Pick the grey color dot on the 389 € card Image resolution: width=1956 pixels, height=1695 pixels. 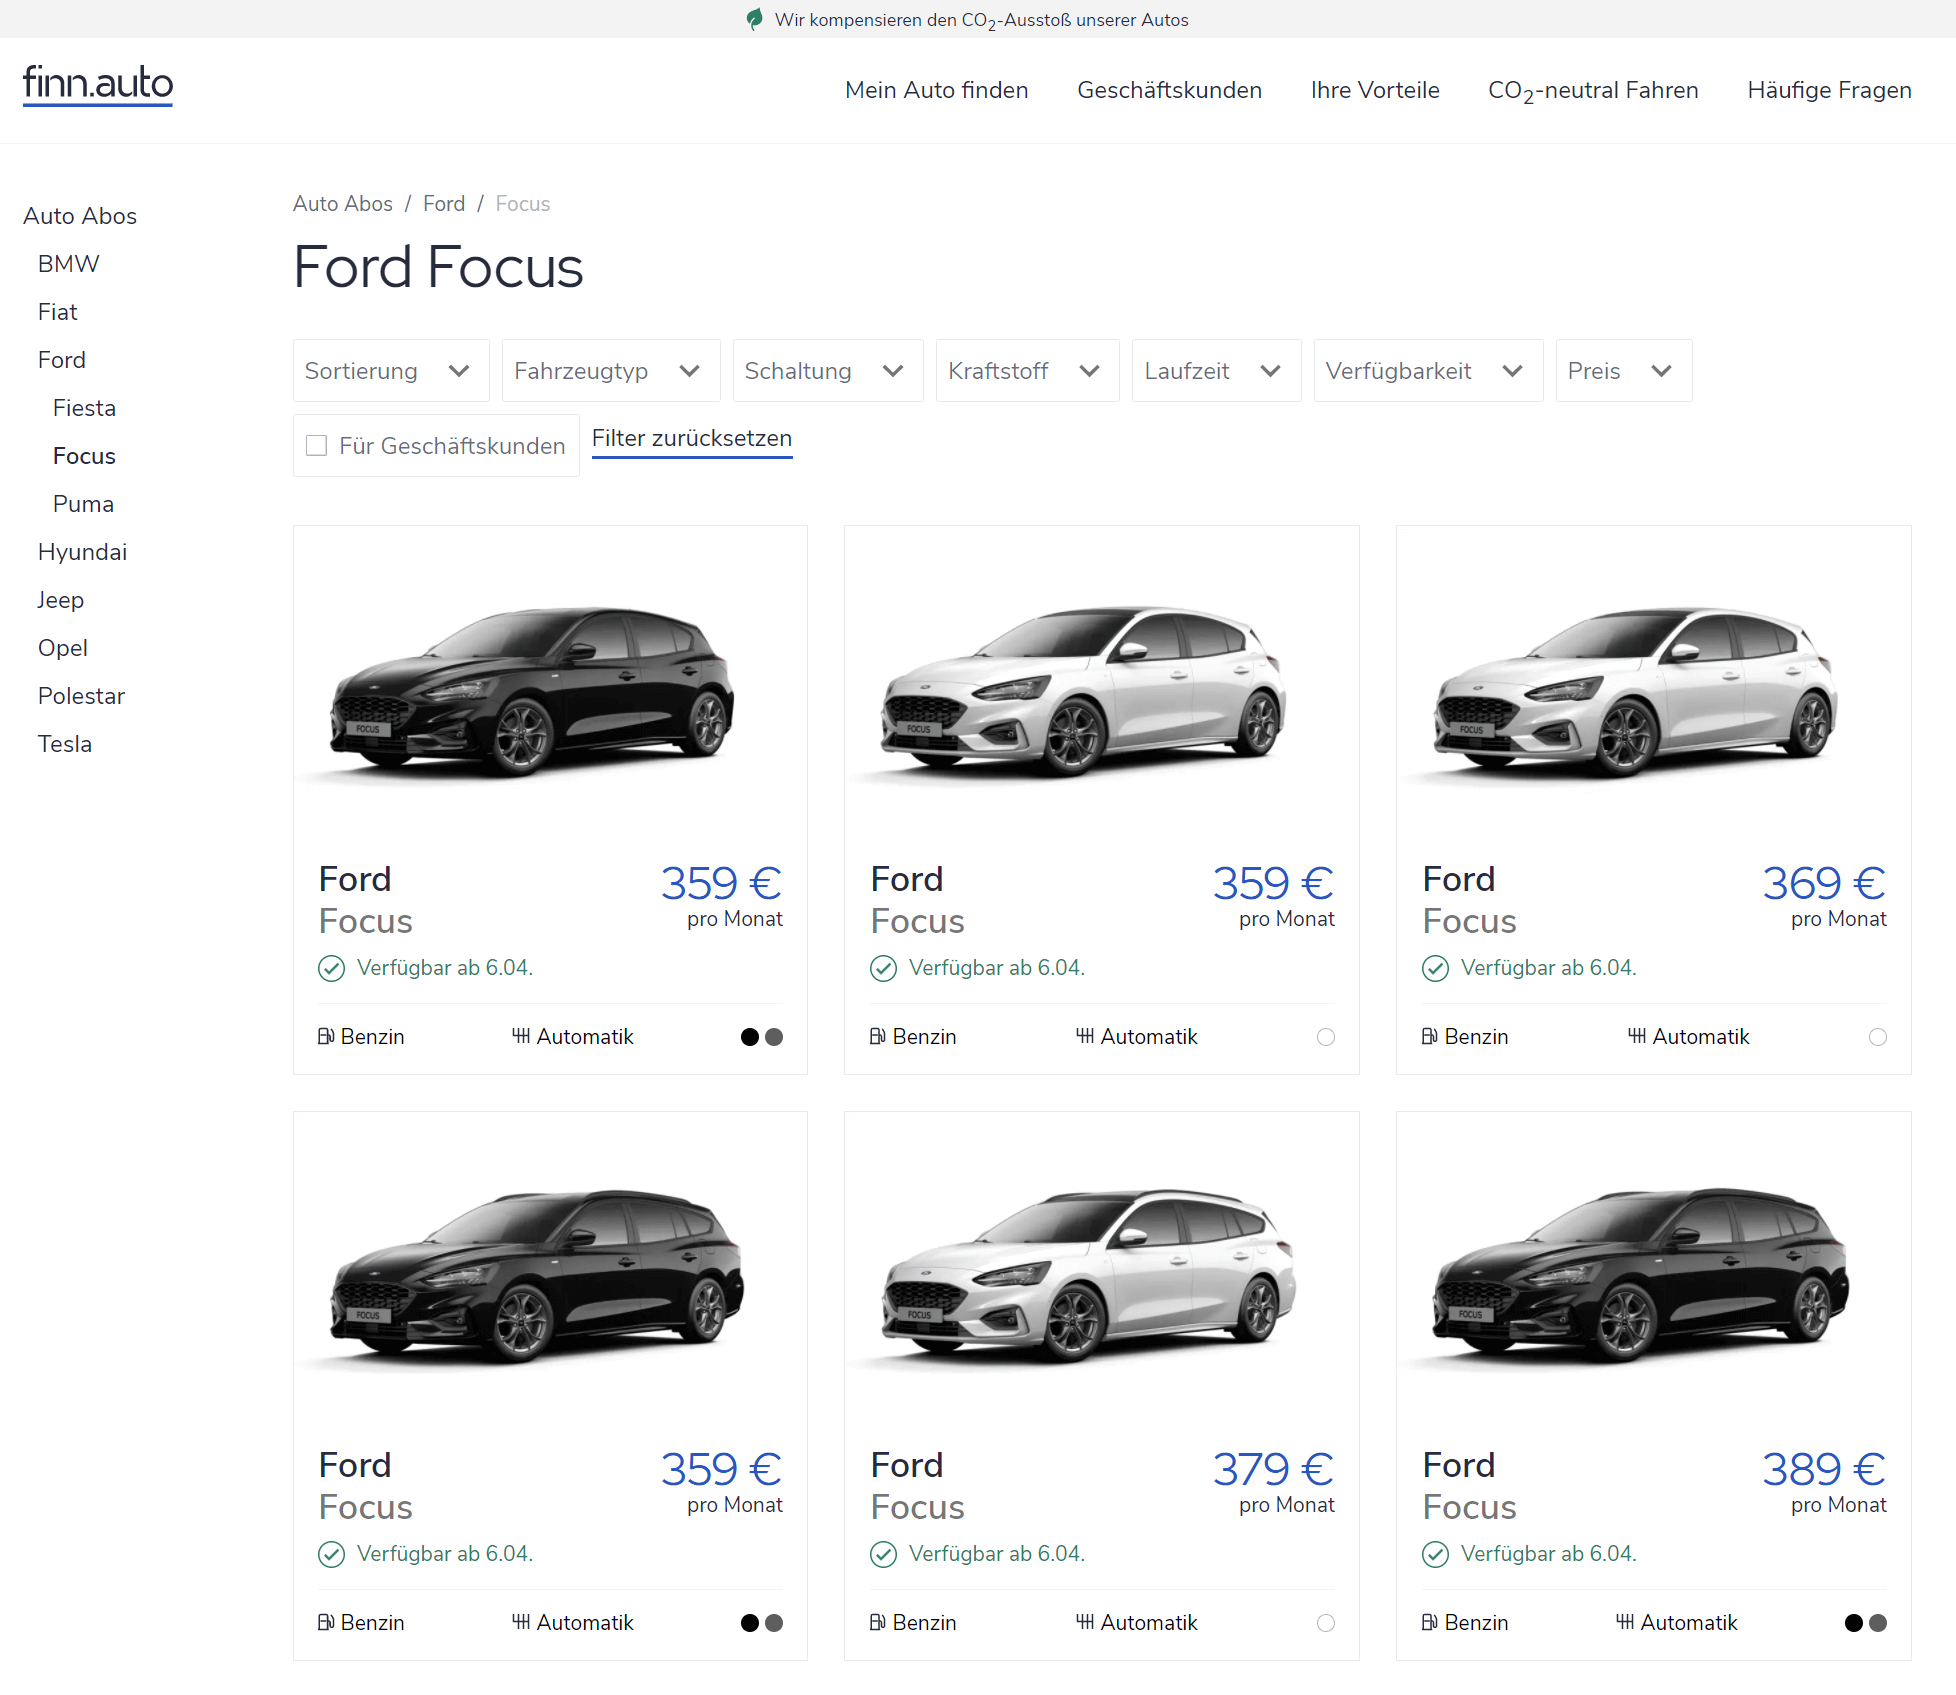[x=1878, y=1623]
